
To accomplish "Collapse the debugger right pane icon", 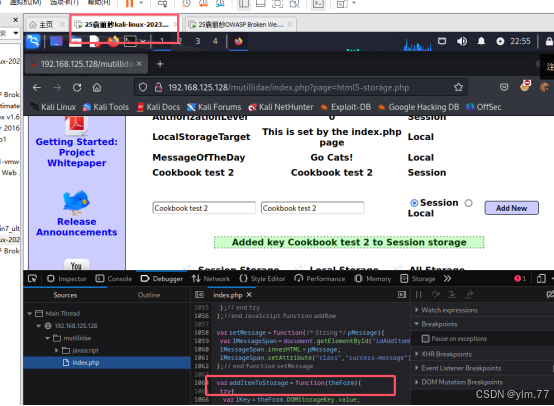I will point(402,295).
